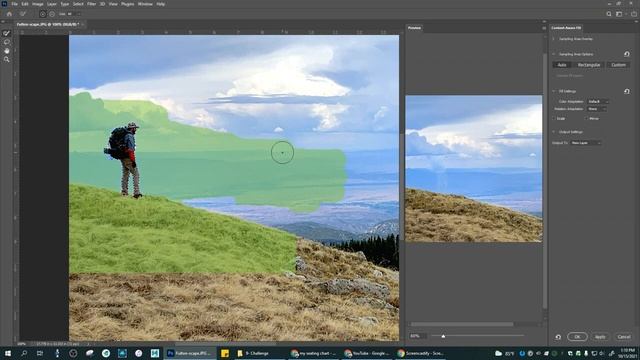The image size is (640, 360).
Task: Click the preview panel vertical scrollbar
Action: (544, 180)
